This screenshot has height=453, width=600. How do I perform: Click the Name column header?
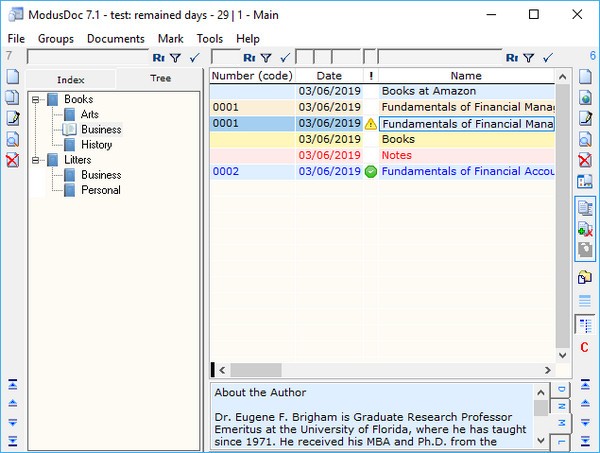pos(465,76)
